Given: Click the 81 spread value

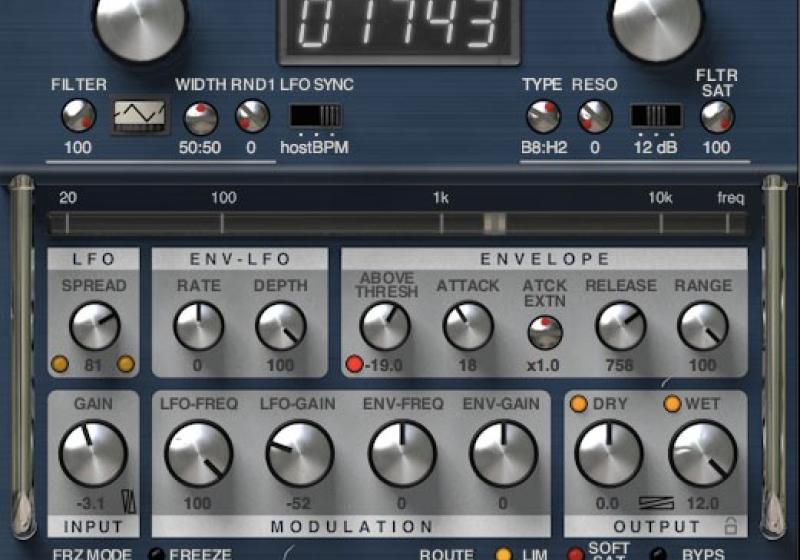Looking at the screenshot, I should coord(93,365).
